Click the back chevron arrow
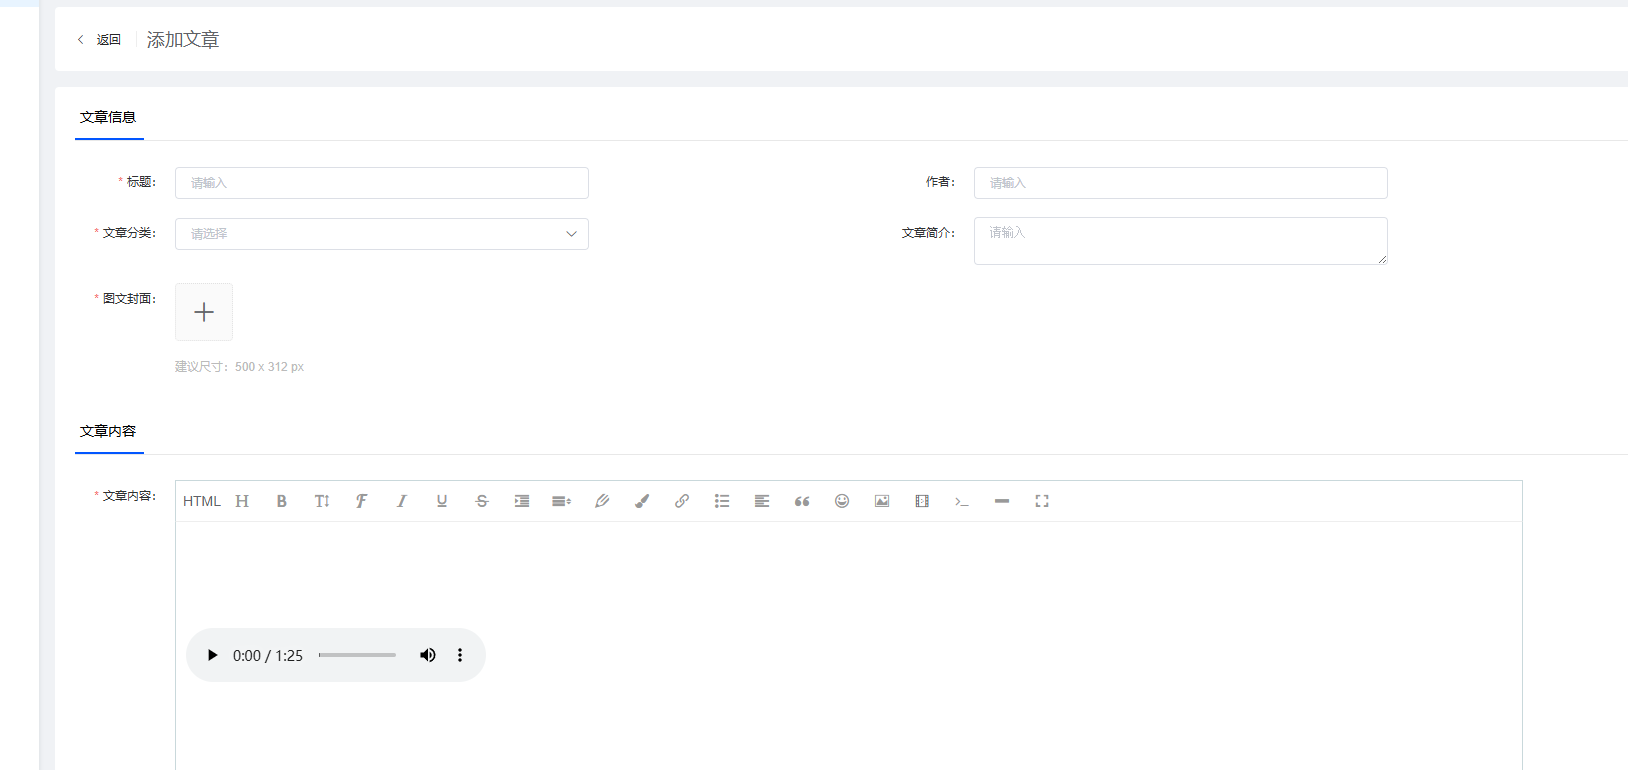Viewport: 1628px width, 770px height. [81, 40]
